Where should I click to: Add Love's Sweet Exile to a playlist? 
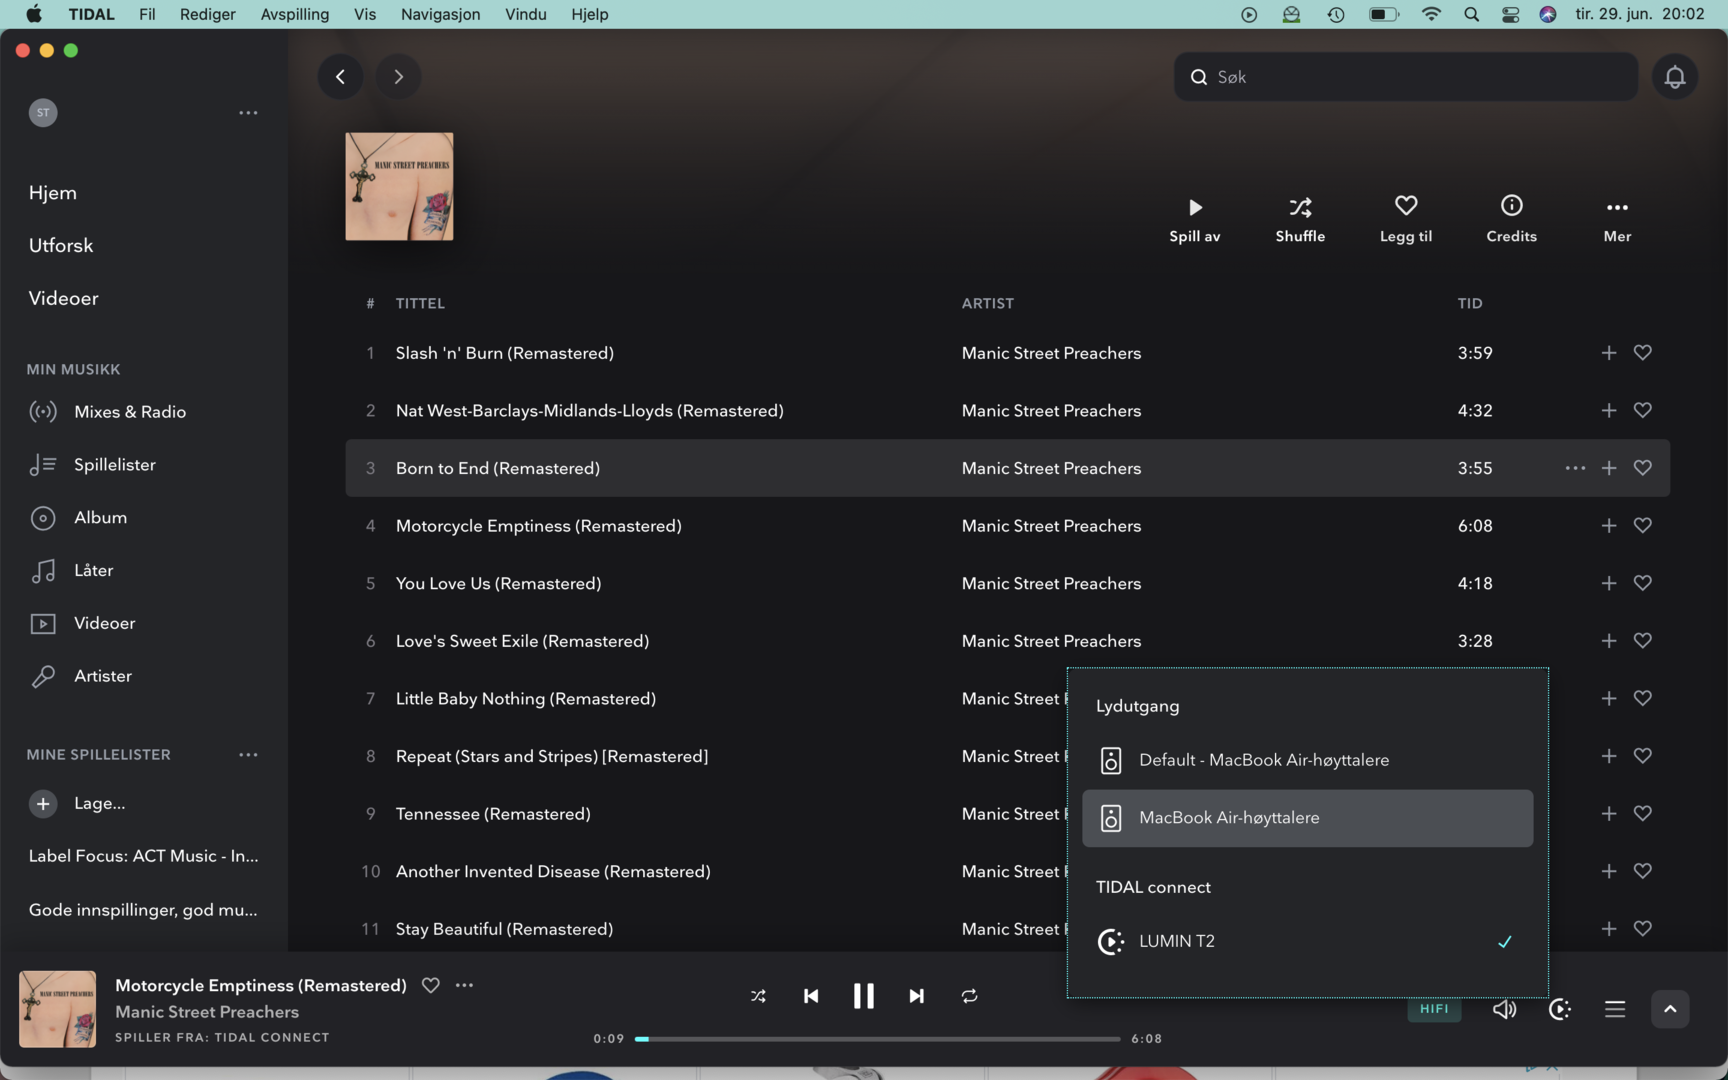click(x=1608, y=641)
